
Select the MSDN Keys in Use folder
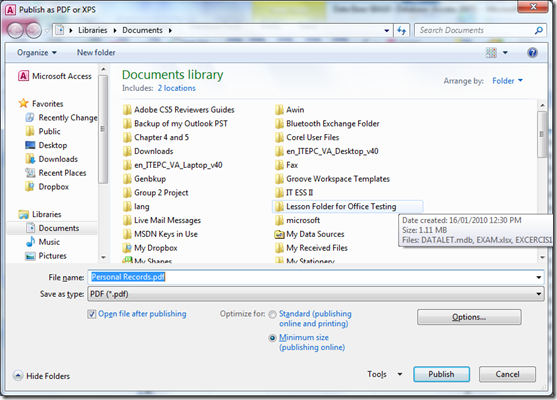pos(160,234)
